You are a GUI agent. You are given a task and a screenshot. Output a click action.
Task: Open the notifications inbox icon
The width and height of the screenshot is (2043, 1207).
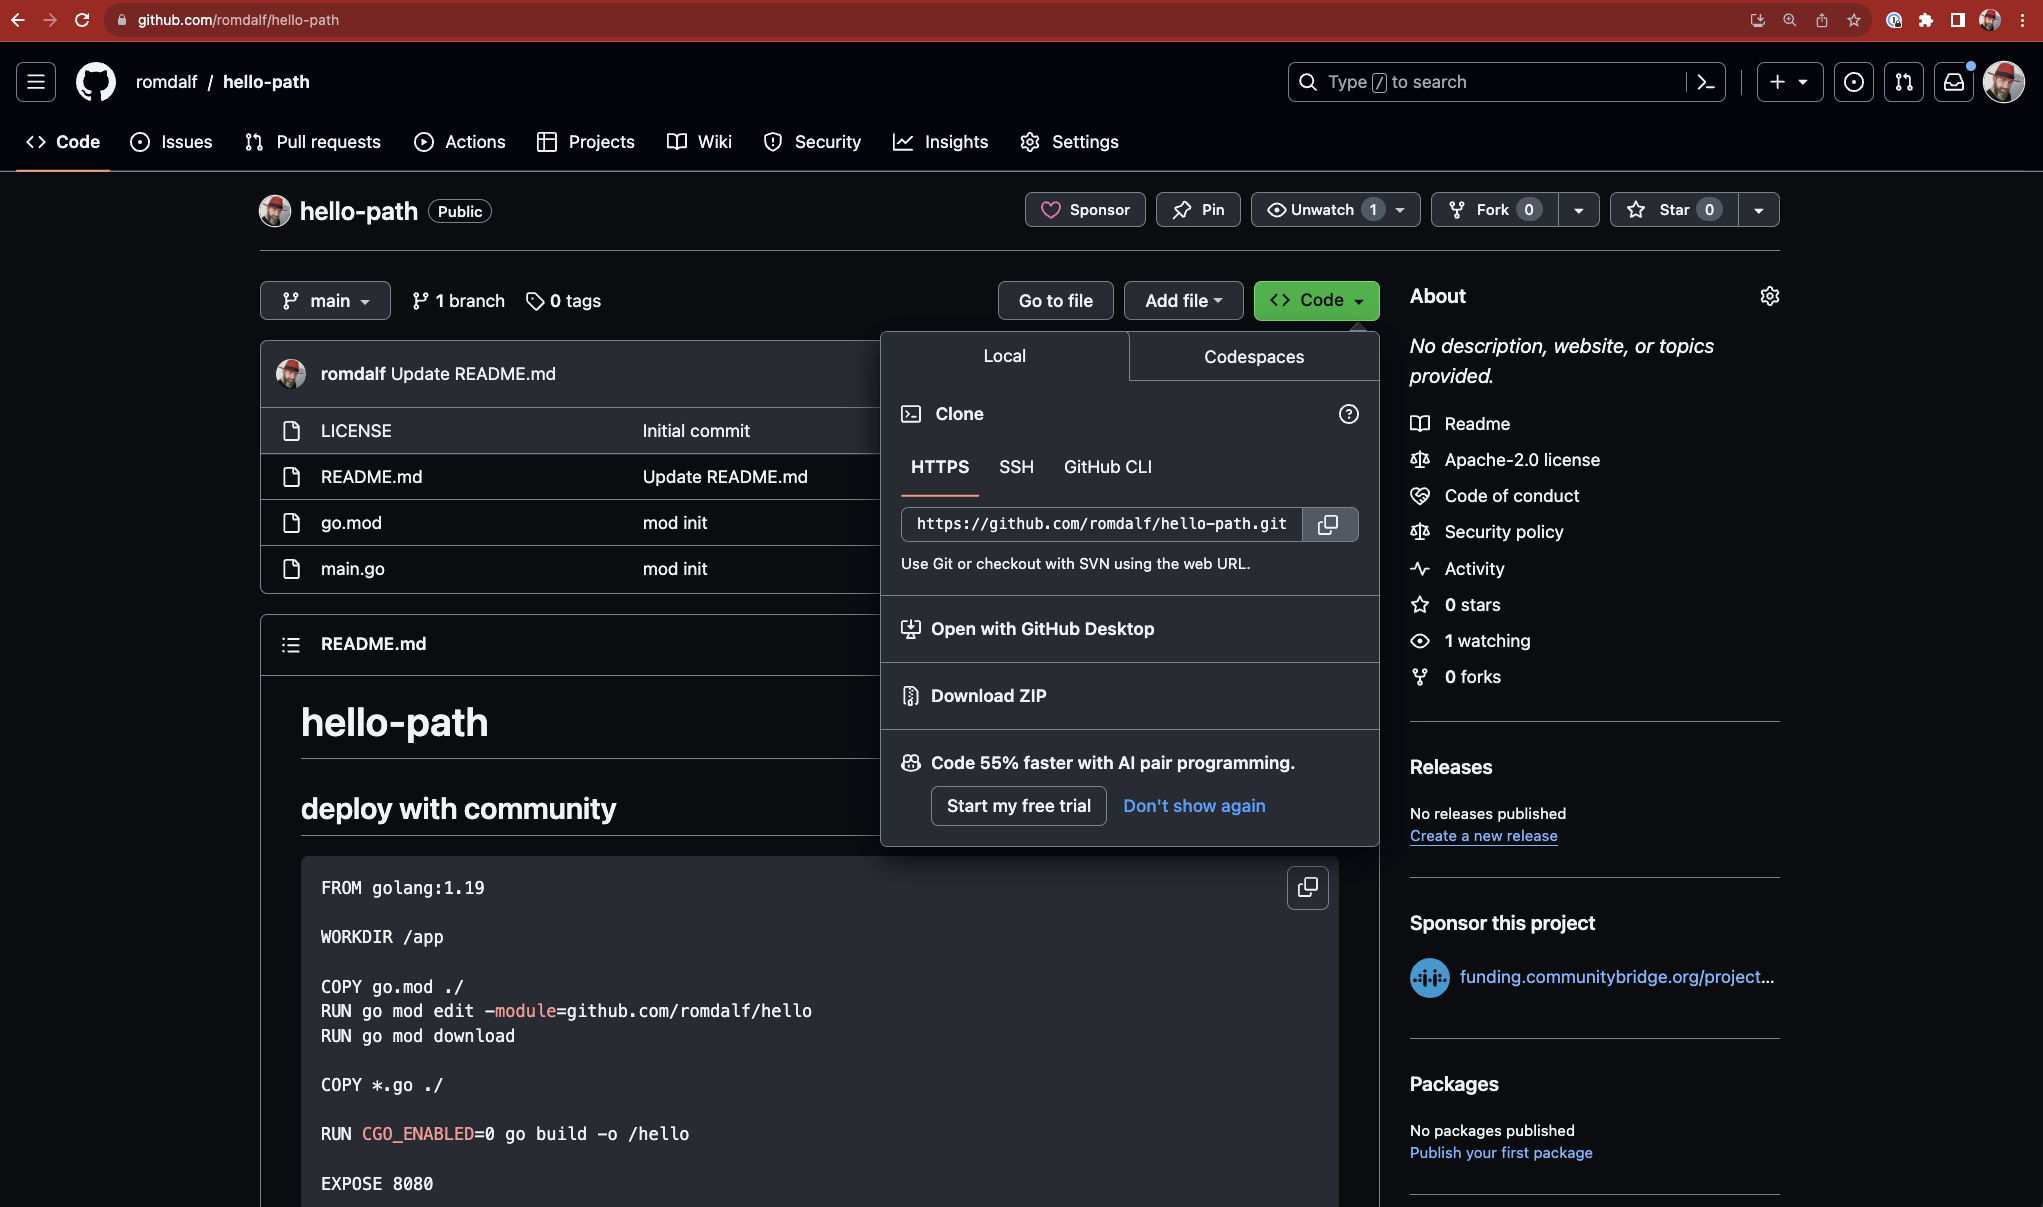click(x=1953, y=82)
